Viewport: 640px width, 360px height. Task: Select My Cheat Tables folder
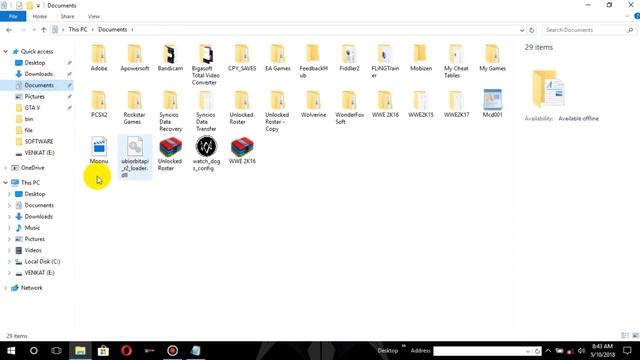456,61
